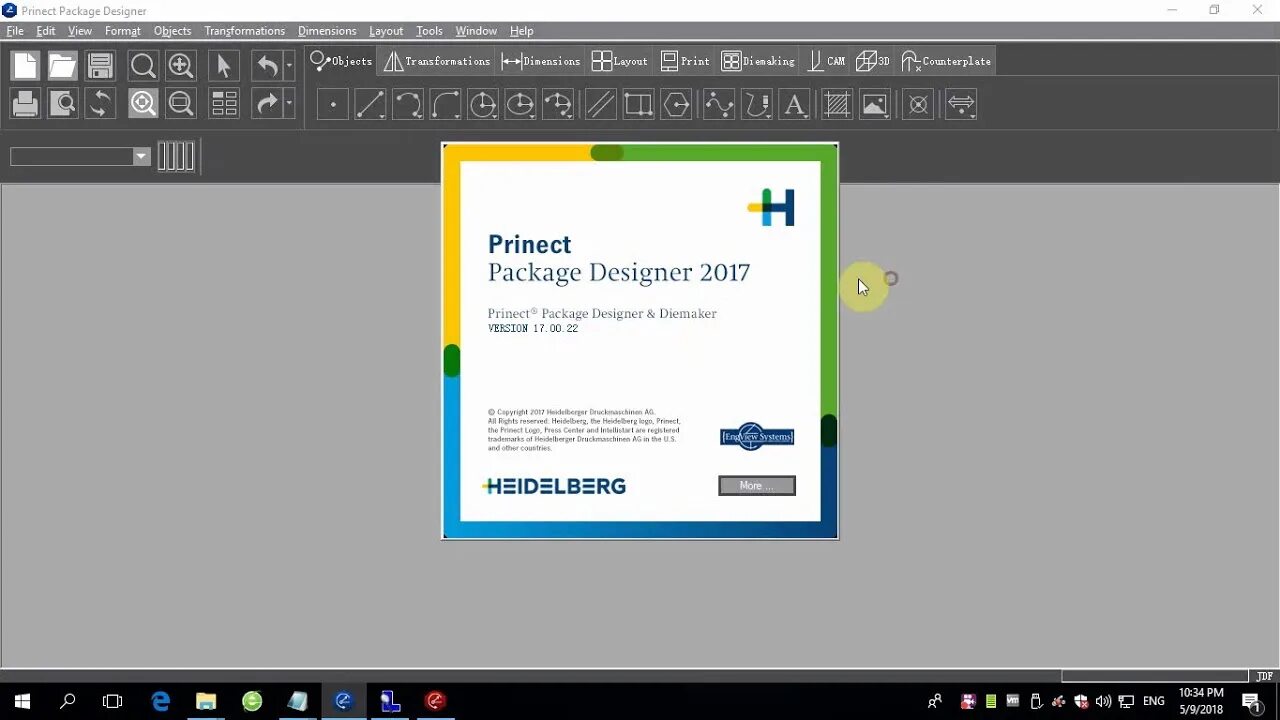Viewport: 1280px width, 720px height.
Task: Open the Transformations menu
Action: 244,31
